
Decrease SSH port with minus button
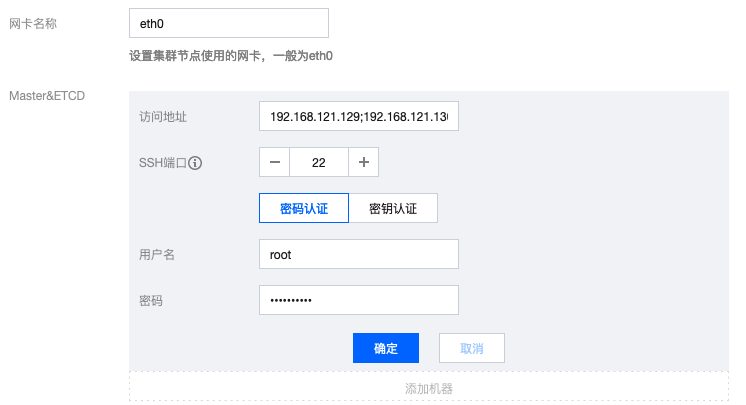pos(275,162)
